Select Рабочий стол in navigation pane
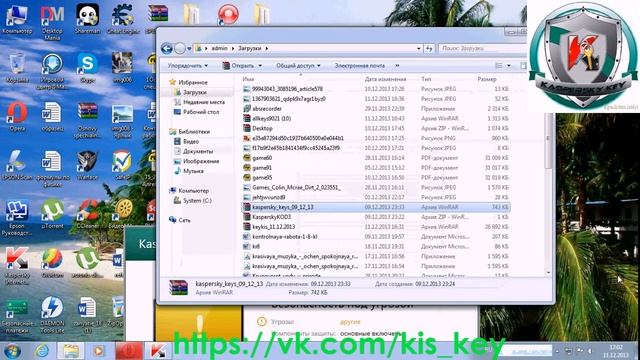The height and width of the screenshot is (360, 640). pos(201,112)
